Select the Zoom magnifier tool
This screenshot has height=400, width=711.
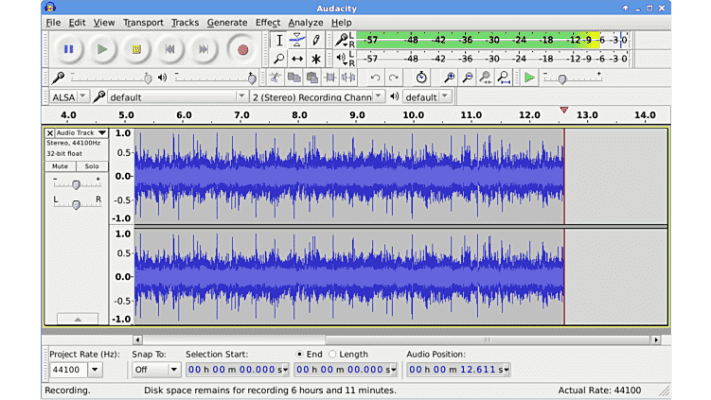point(279,59)
